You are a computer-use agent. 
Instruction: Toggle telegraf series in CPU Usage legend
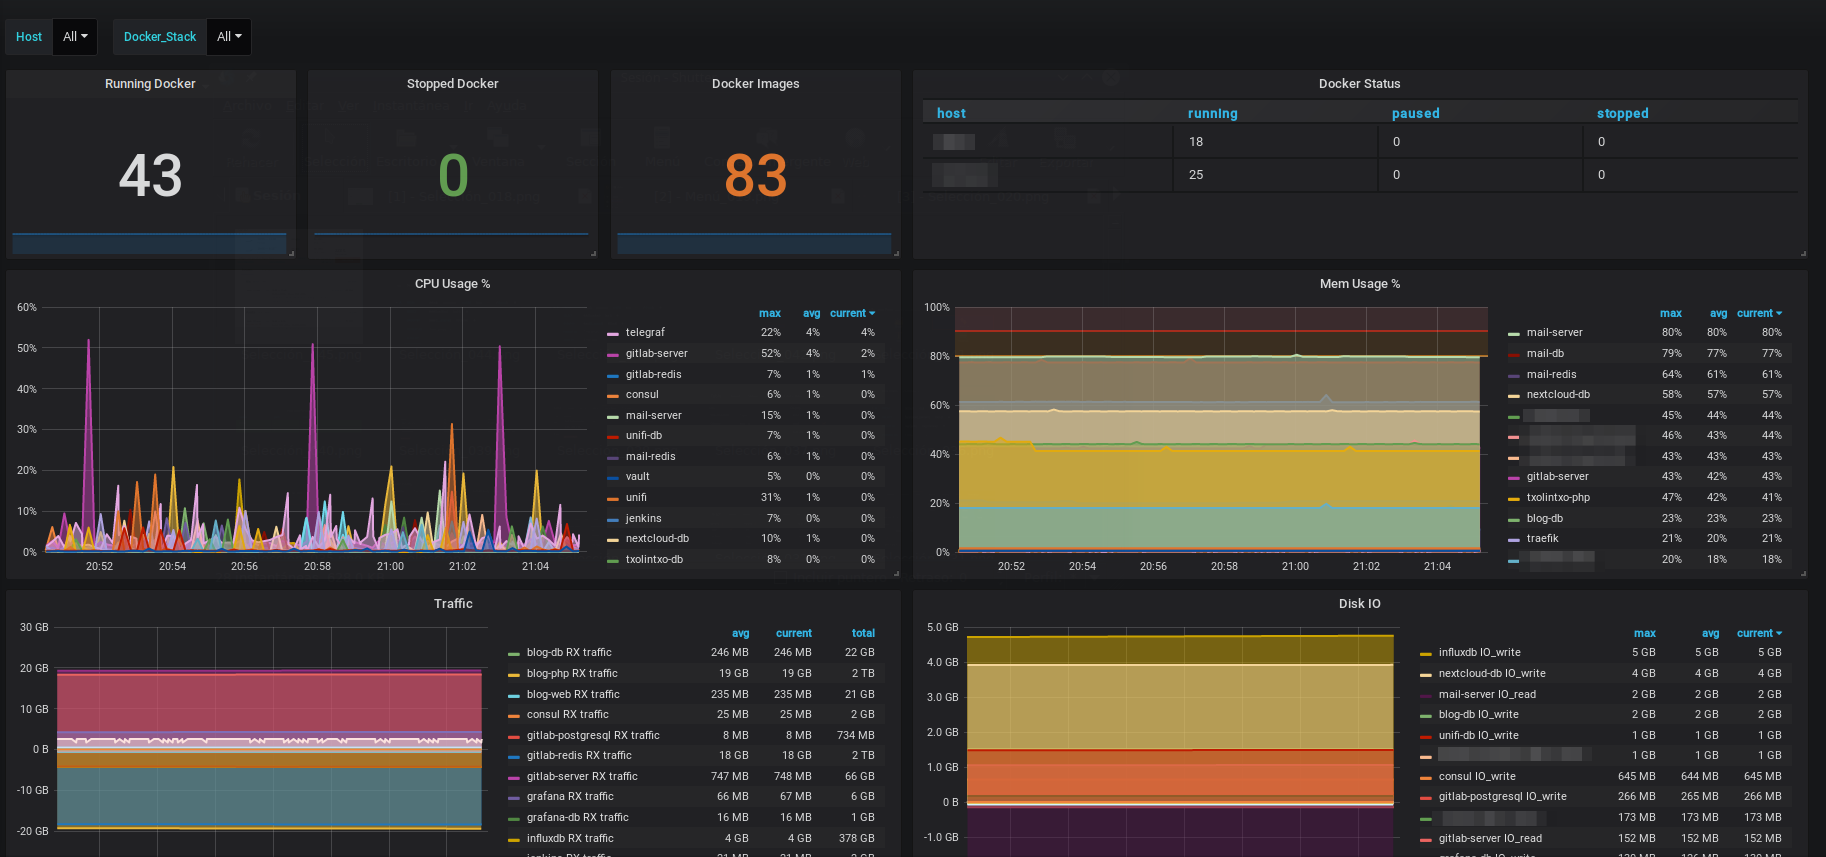[645, 333]
